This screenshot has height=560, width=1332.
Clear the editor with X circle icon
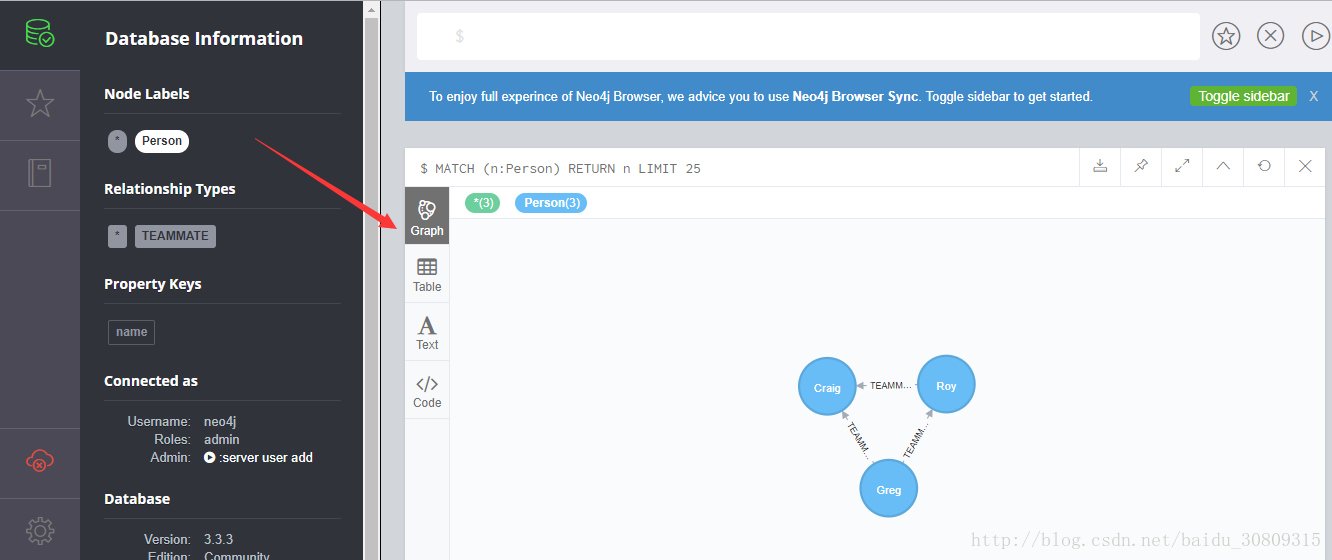(1270, 36)
